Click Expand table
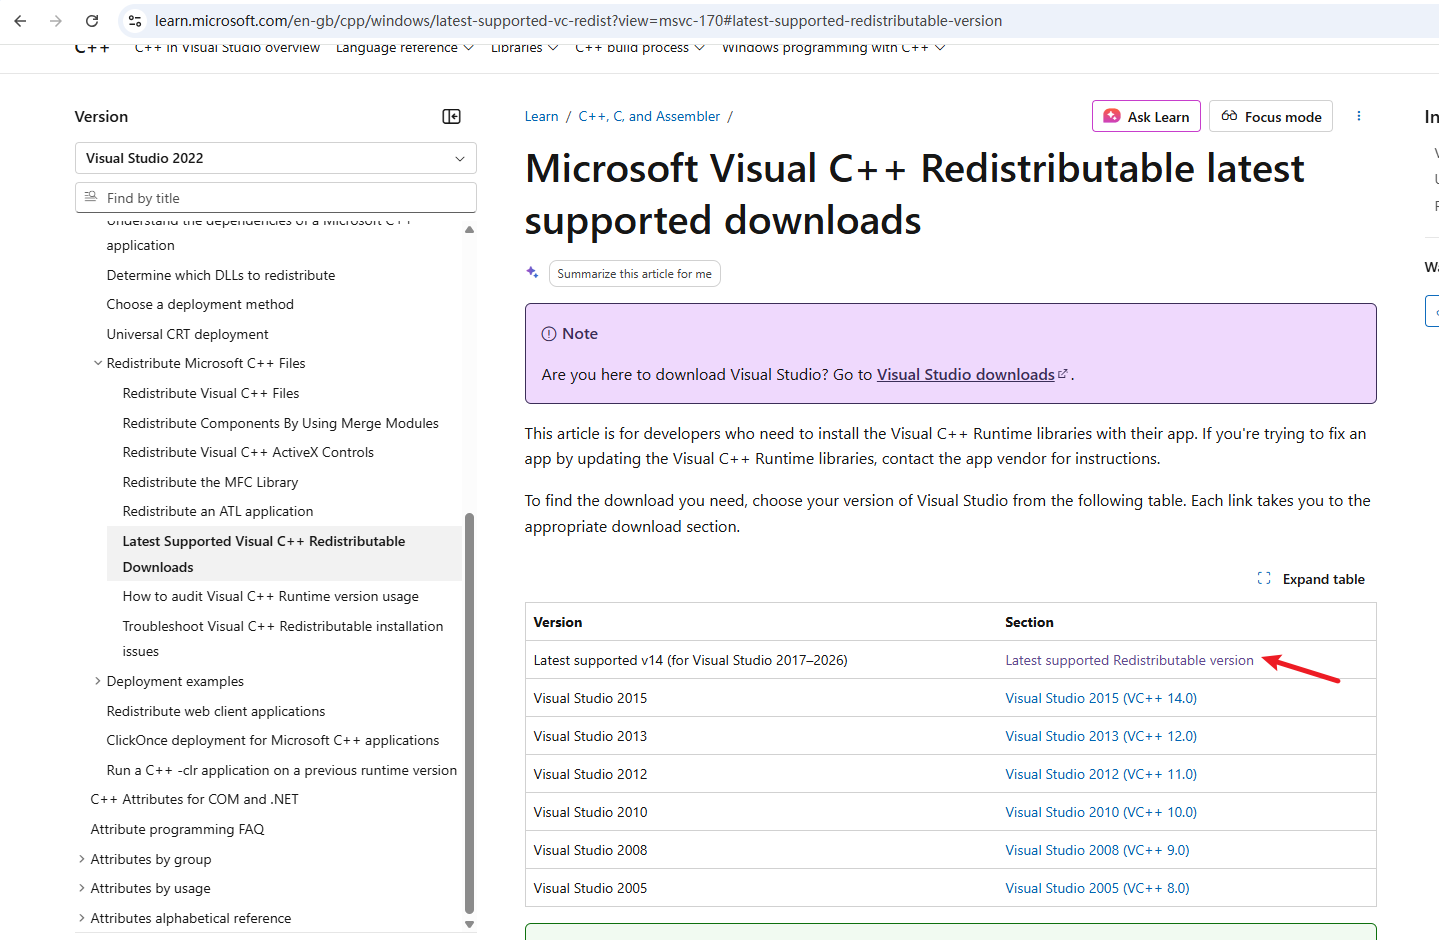1439x940 pixels. [x=1311, y=579]
